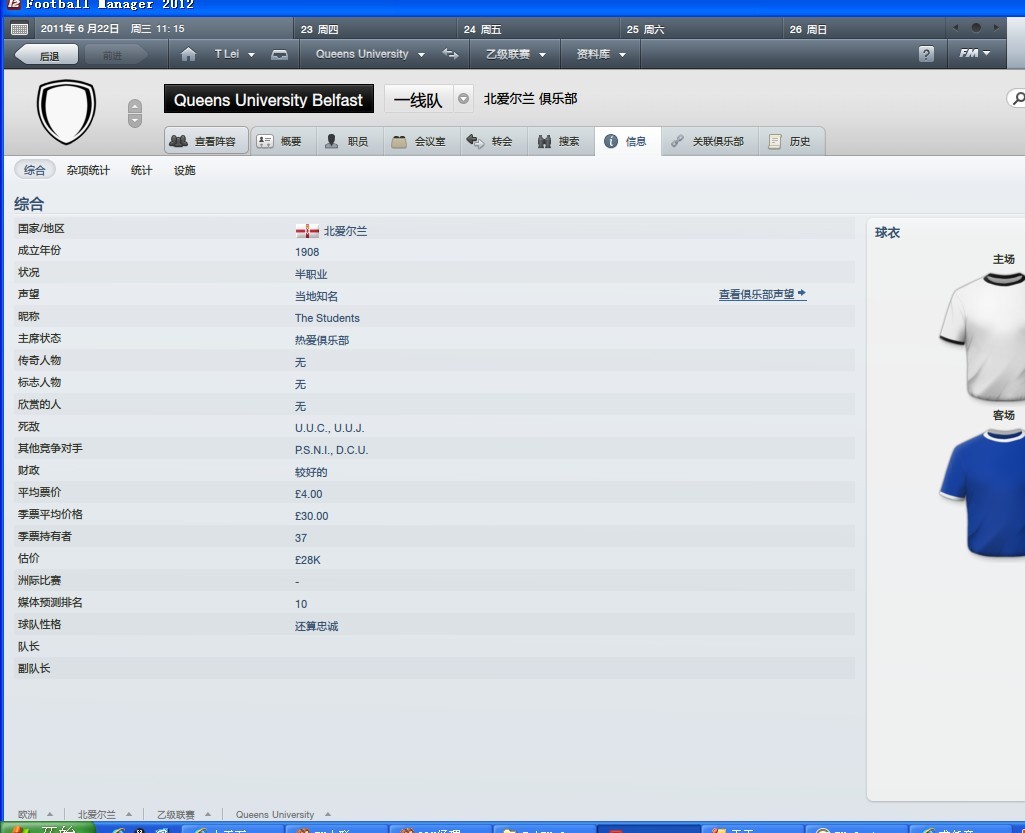Viewport: 1025px width, 833px height.
Task: Click the club up/down stepper arrows
Action: (135, 114)
